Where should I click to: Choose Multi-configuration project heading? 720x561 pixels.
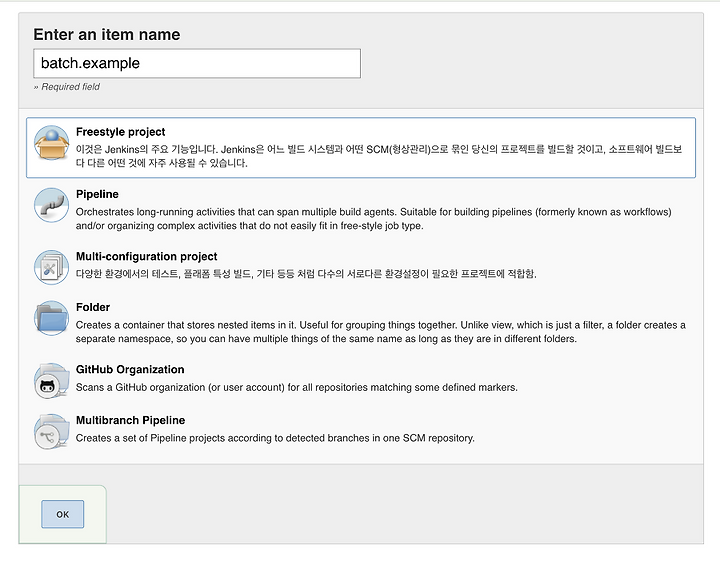pyautogui.click(x=146, y=256)
